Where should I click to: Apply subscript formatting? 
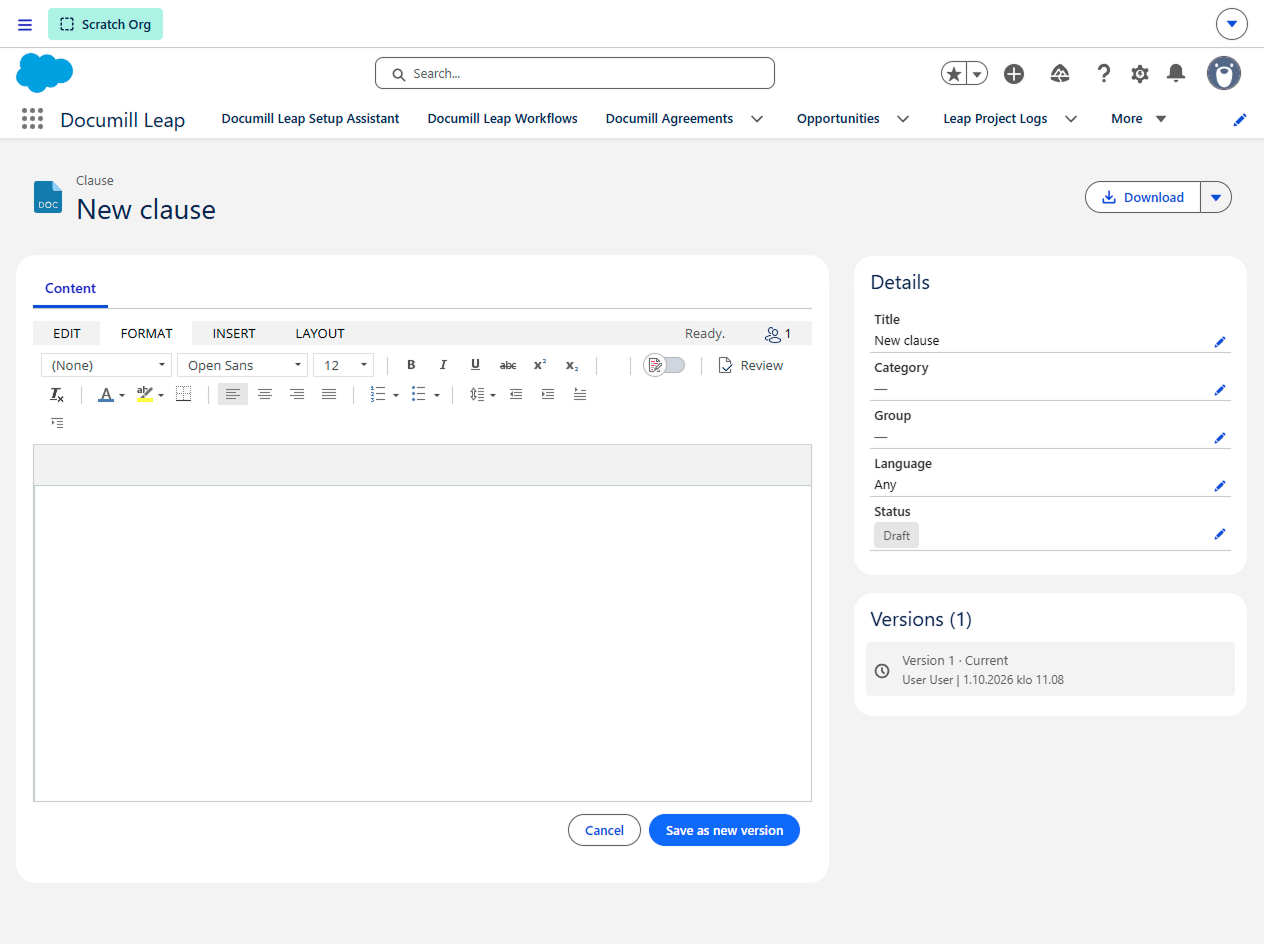(x=572, y=365)
